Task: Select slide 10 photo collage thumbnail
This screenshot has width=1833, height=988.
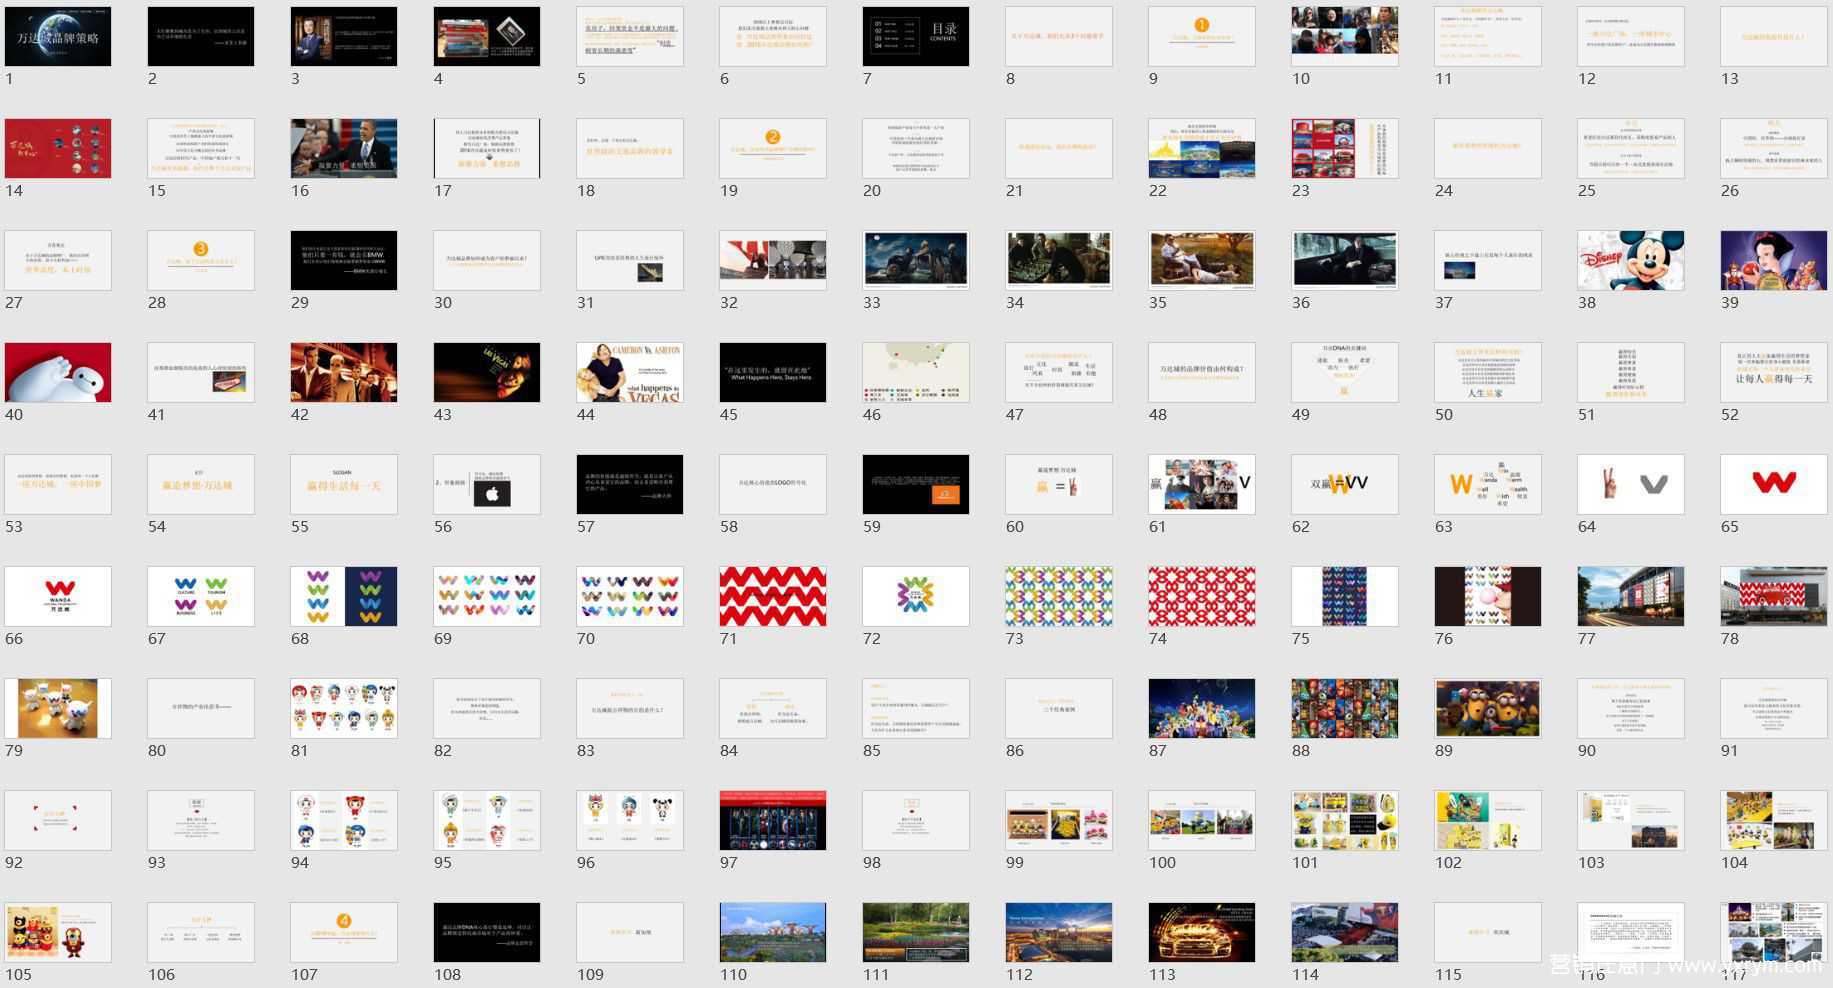Action: coord(1345,37)
